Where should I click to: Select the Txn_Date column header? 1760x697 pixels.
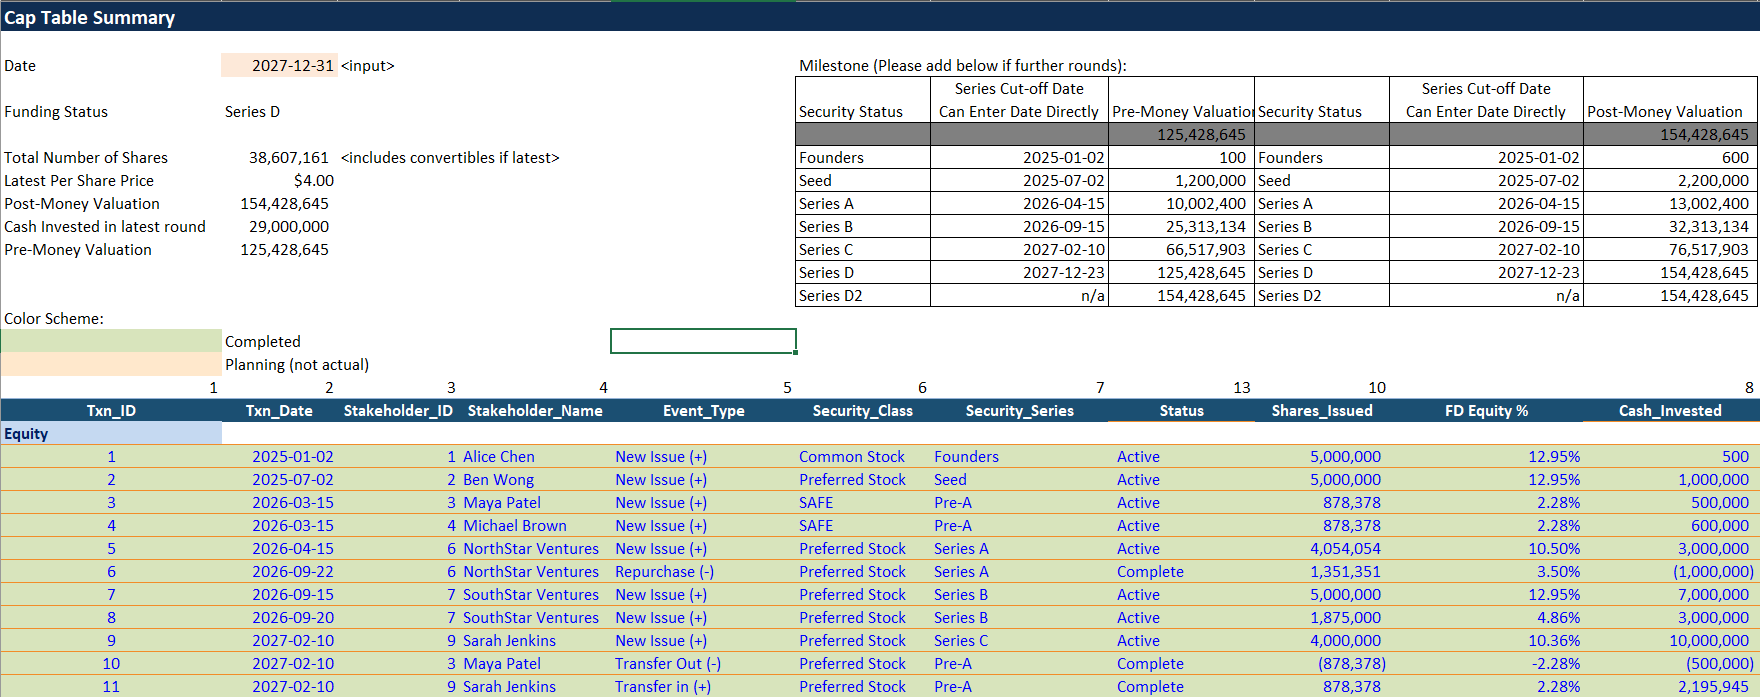[279, 411]
